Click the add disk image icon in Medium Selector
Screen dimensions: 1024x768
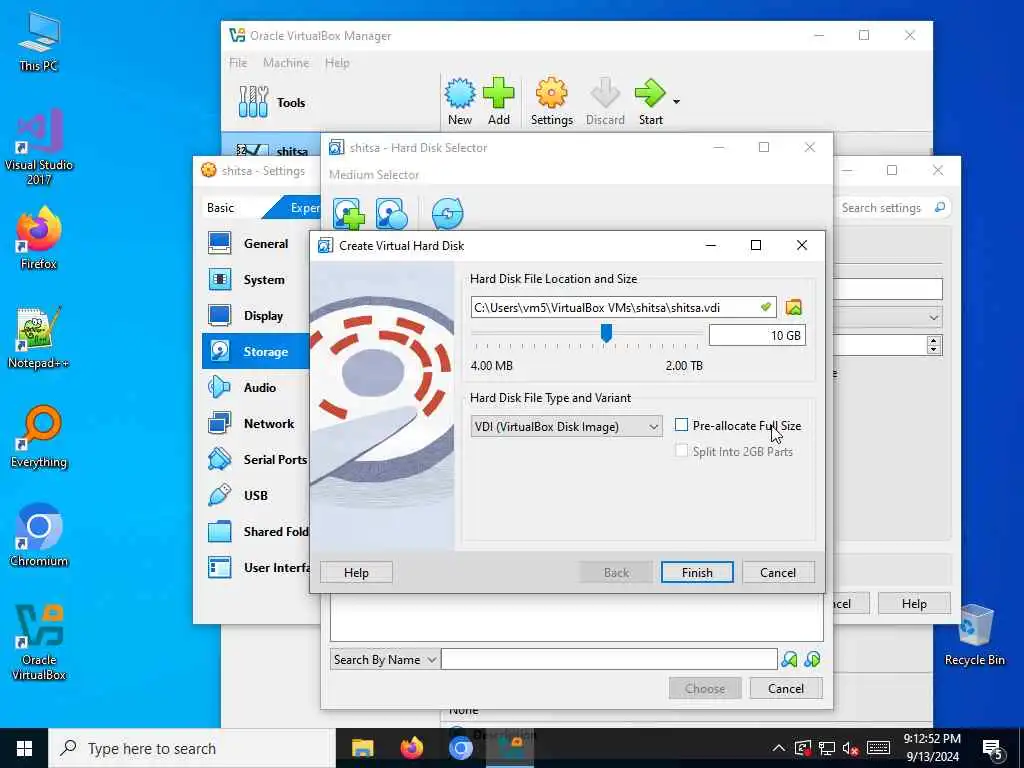[349, 214]
